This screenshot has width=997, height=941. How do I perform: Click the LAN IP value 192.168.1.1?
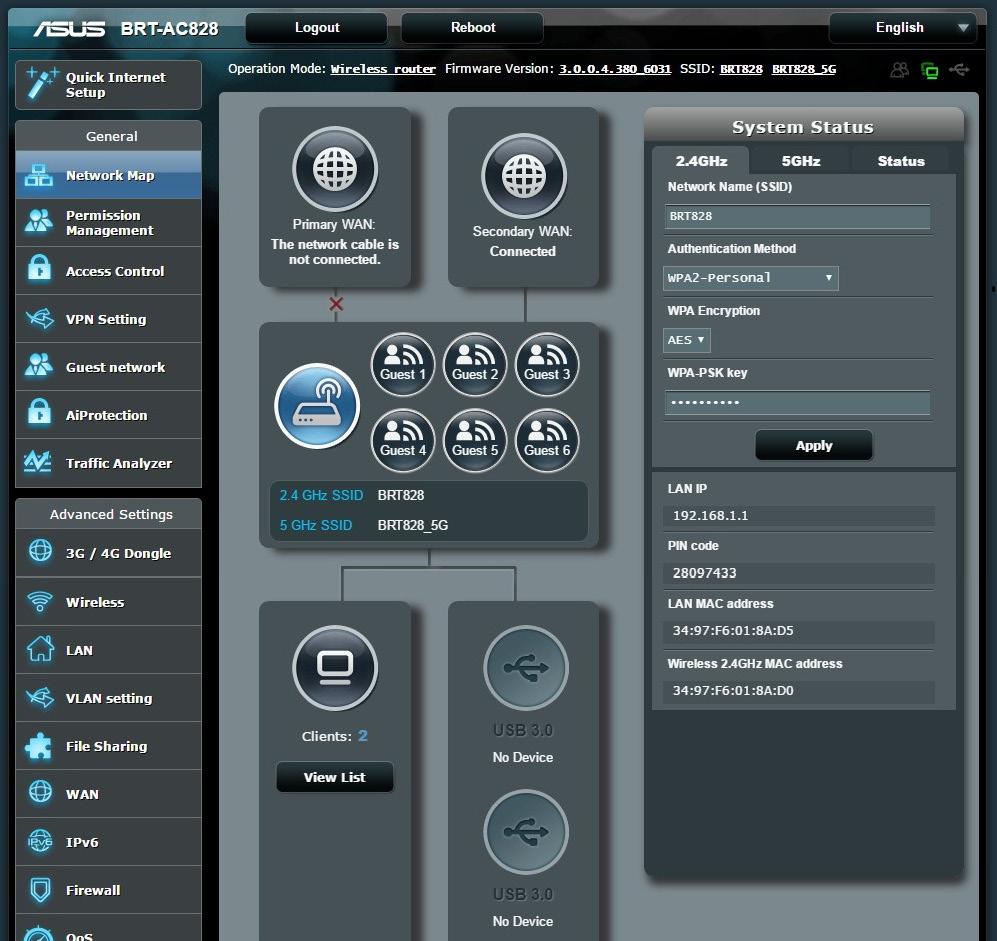(710, 516)
